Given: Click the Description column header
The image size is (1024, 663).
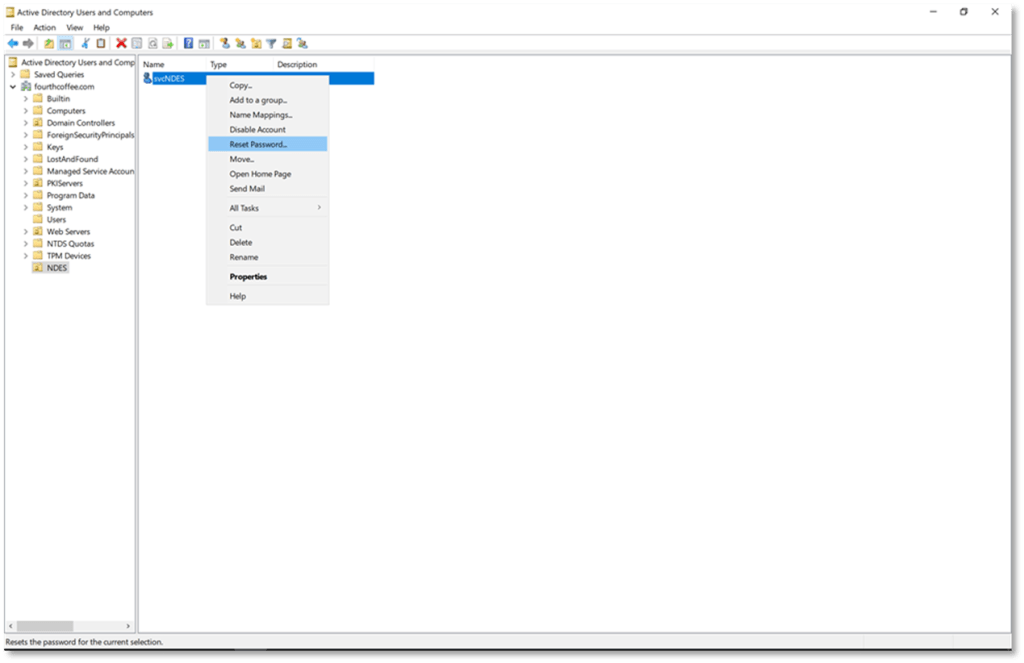Looking at the screenshot, I should coord(297,65).
